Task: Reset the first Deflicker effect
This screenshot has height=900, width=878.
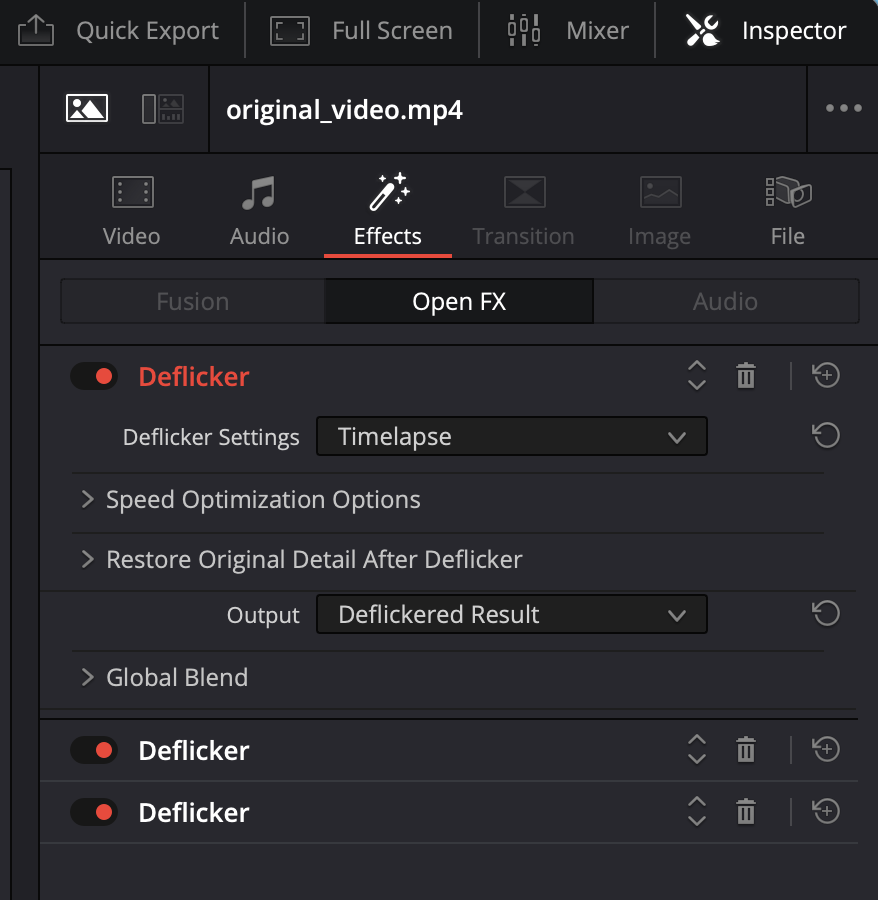Action: (x=826, y=376)
